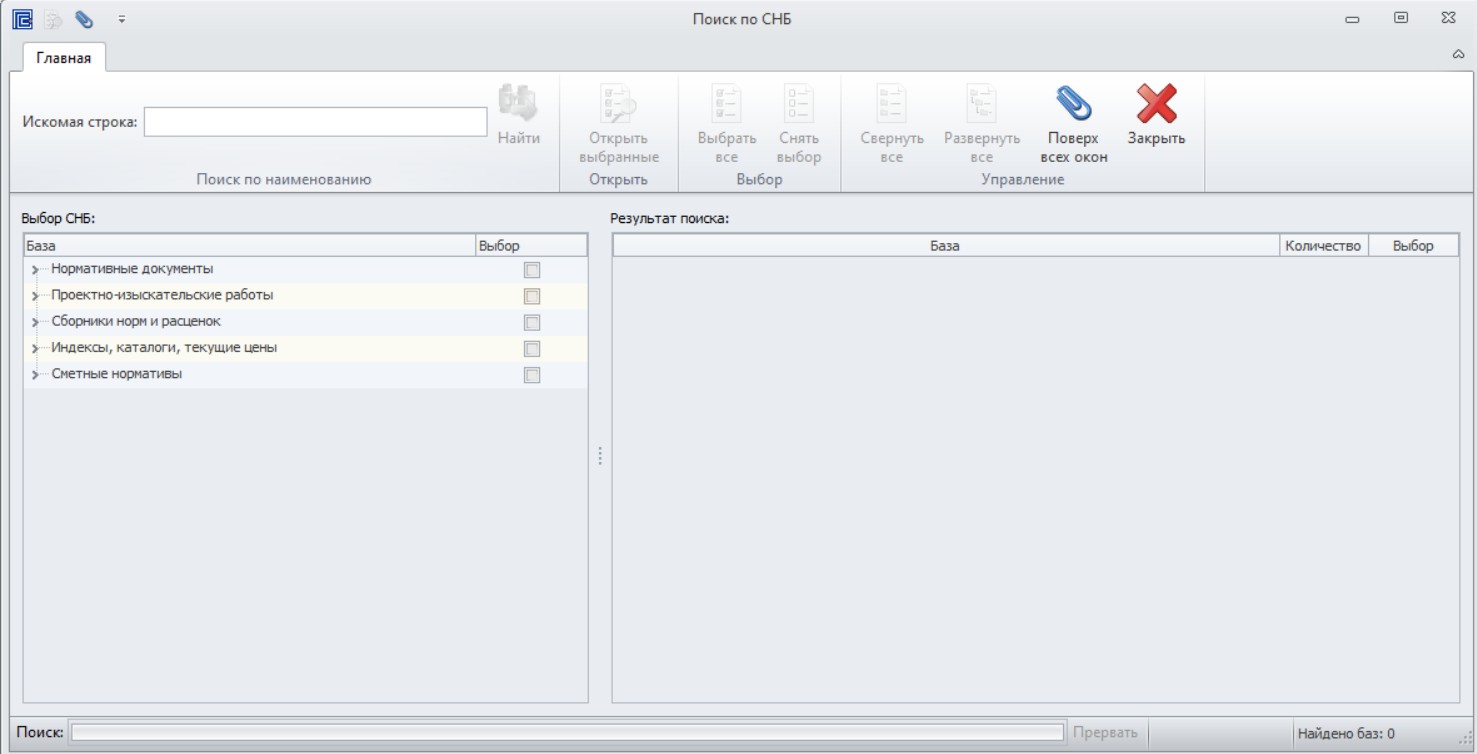Image resolution: width=1477 pixels, height=754 pixels.
Task: Click the Найти binoculars icon
Action: click(x=518, y=104)
